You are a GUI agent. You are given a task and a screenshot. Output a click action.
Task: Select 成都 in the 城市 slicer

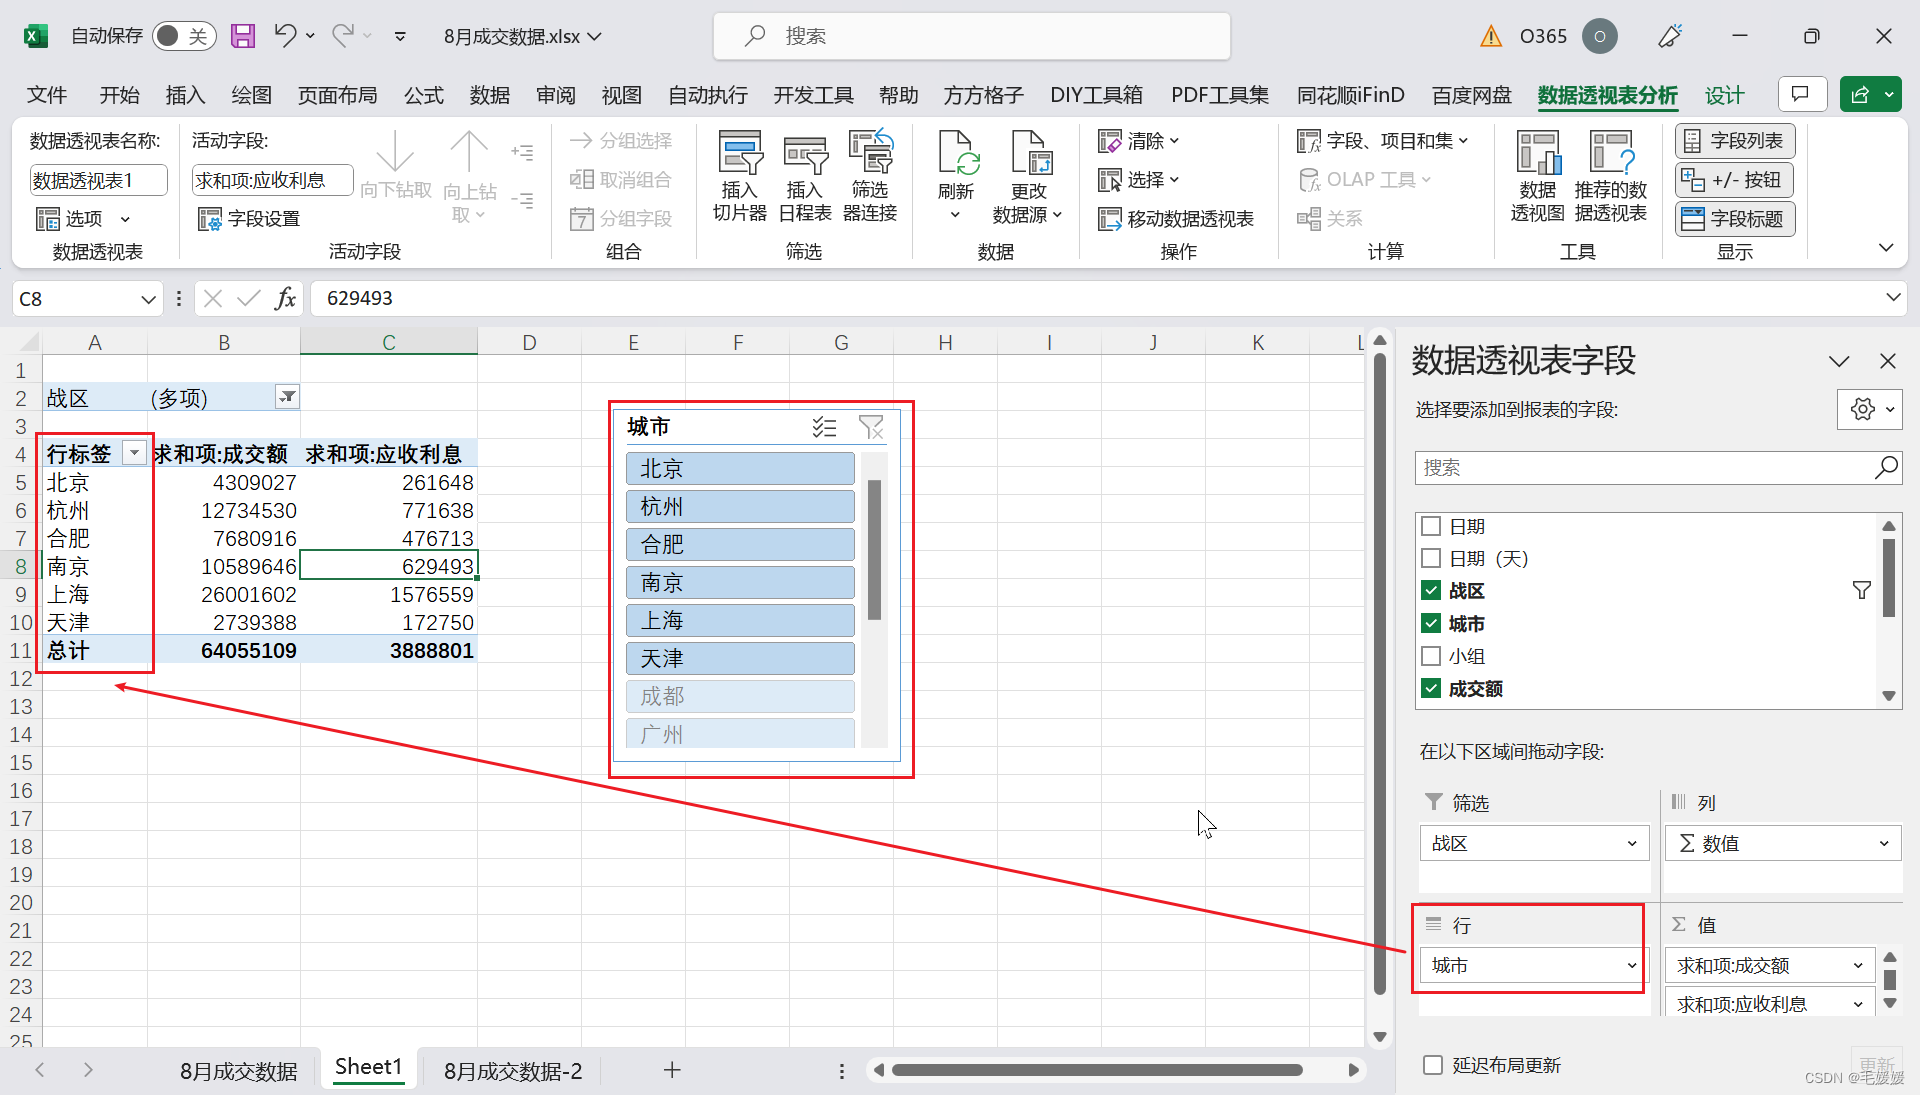[x=740, y=696]
